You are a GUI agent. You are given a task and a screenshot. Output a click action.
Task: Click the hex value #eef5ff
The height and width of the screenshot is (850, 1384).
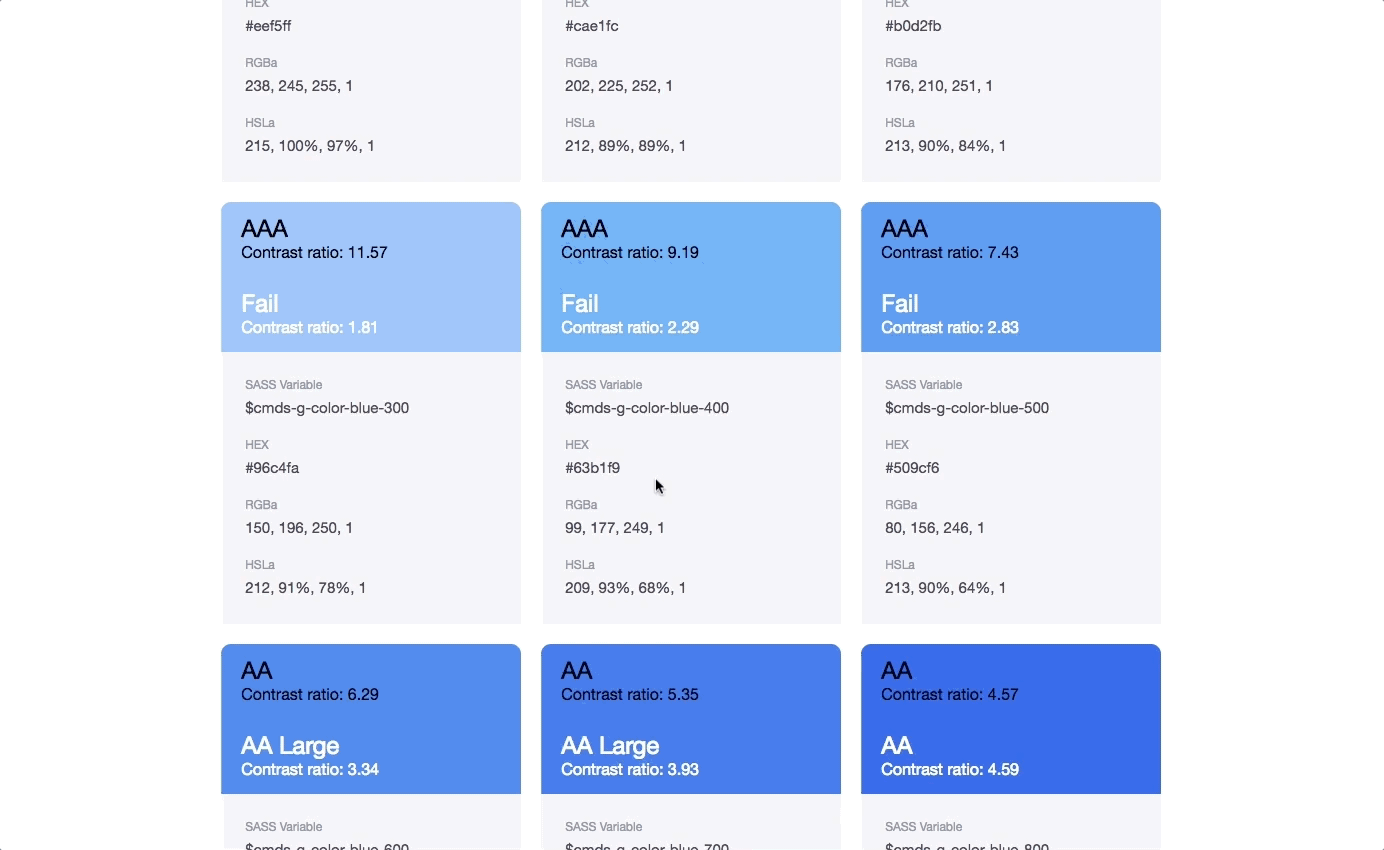coord(268,26)
